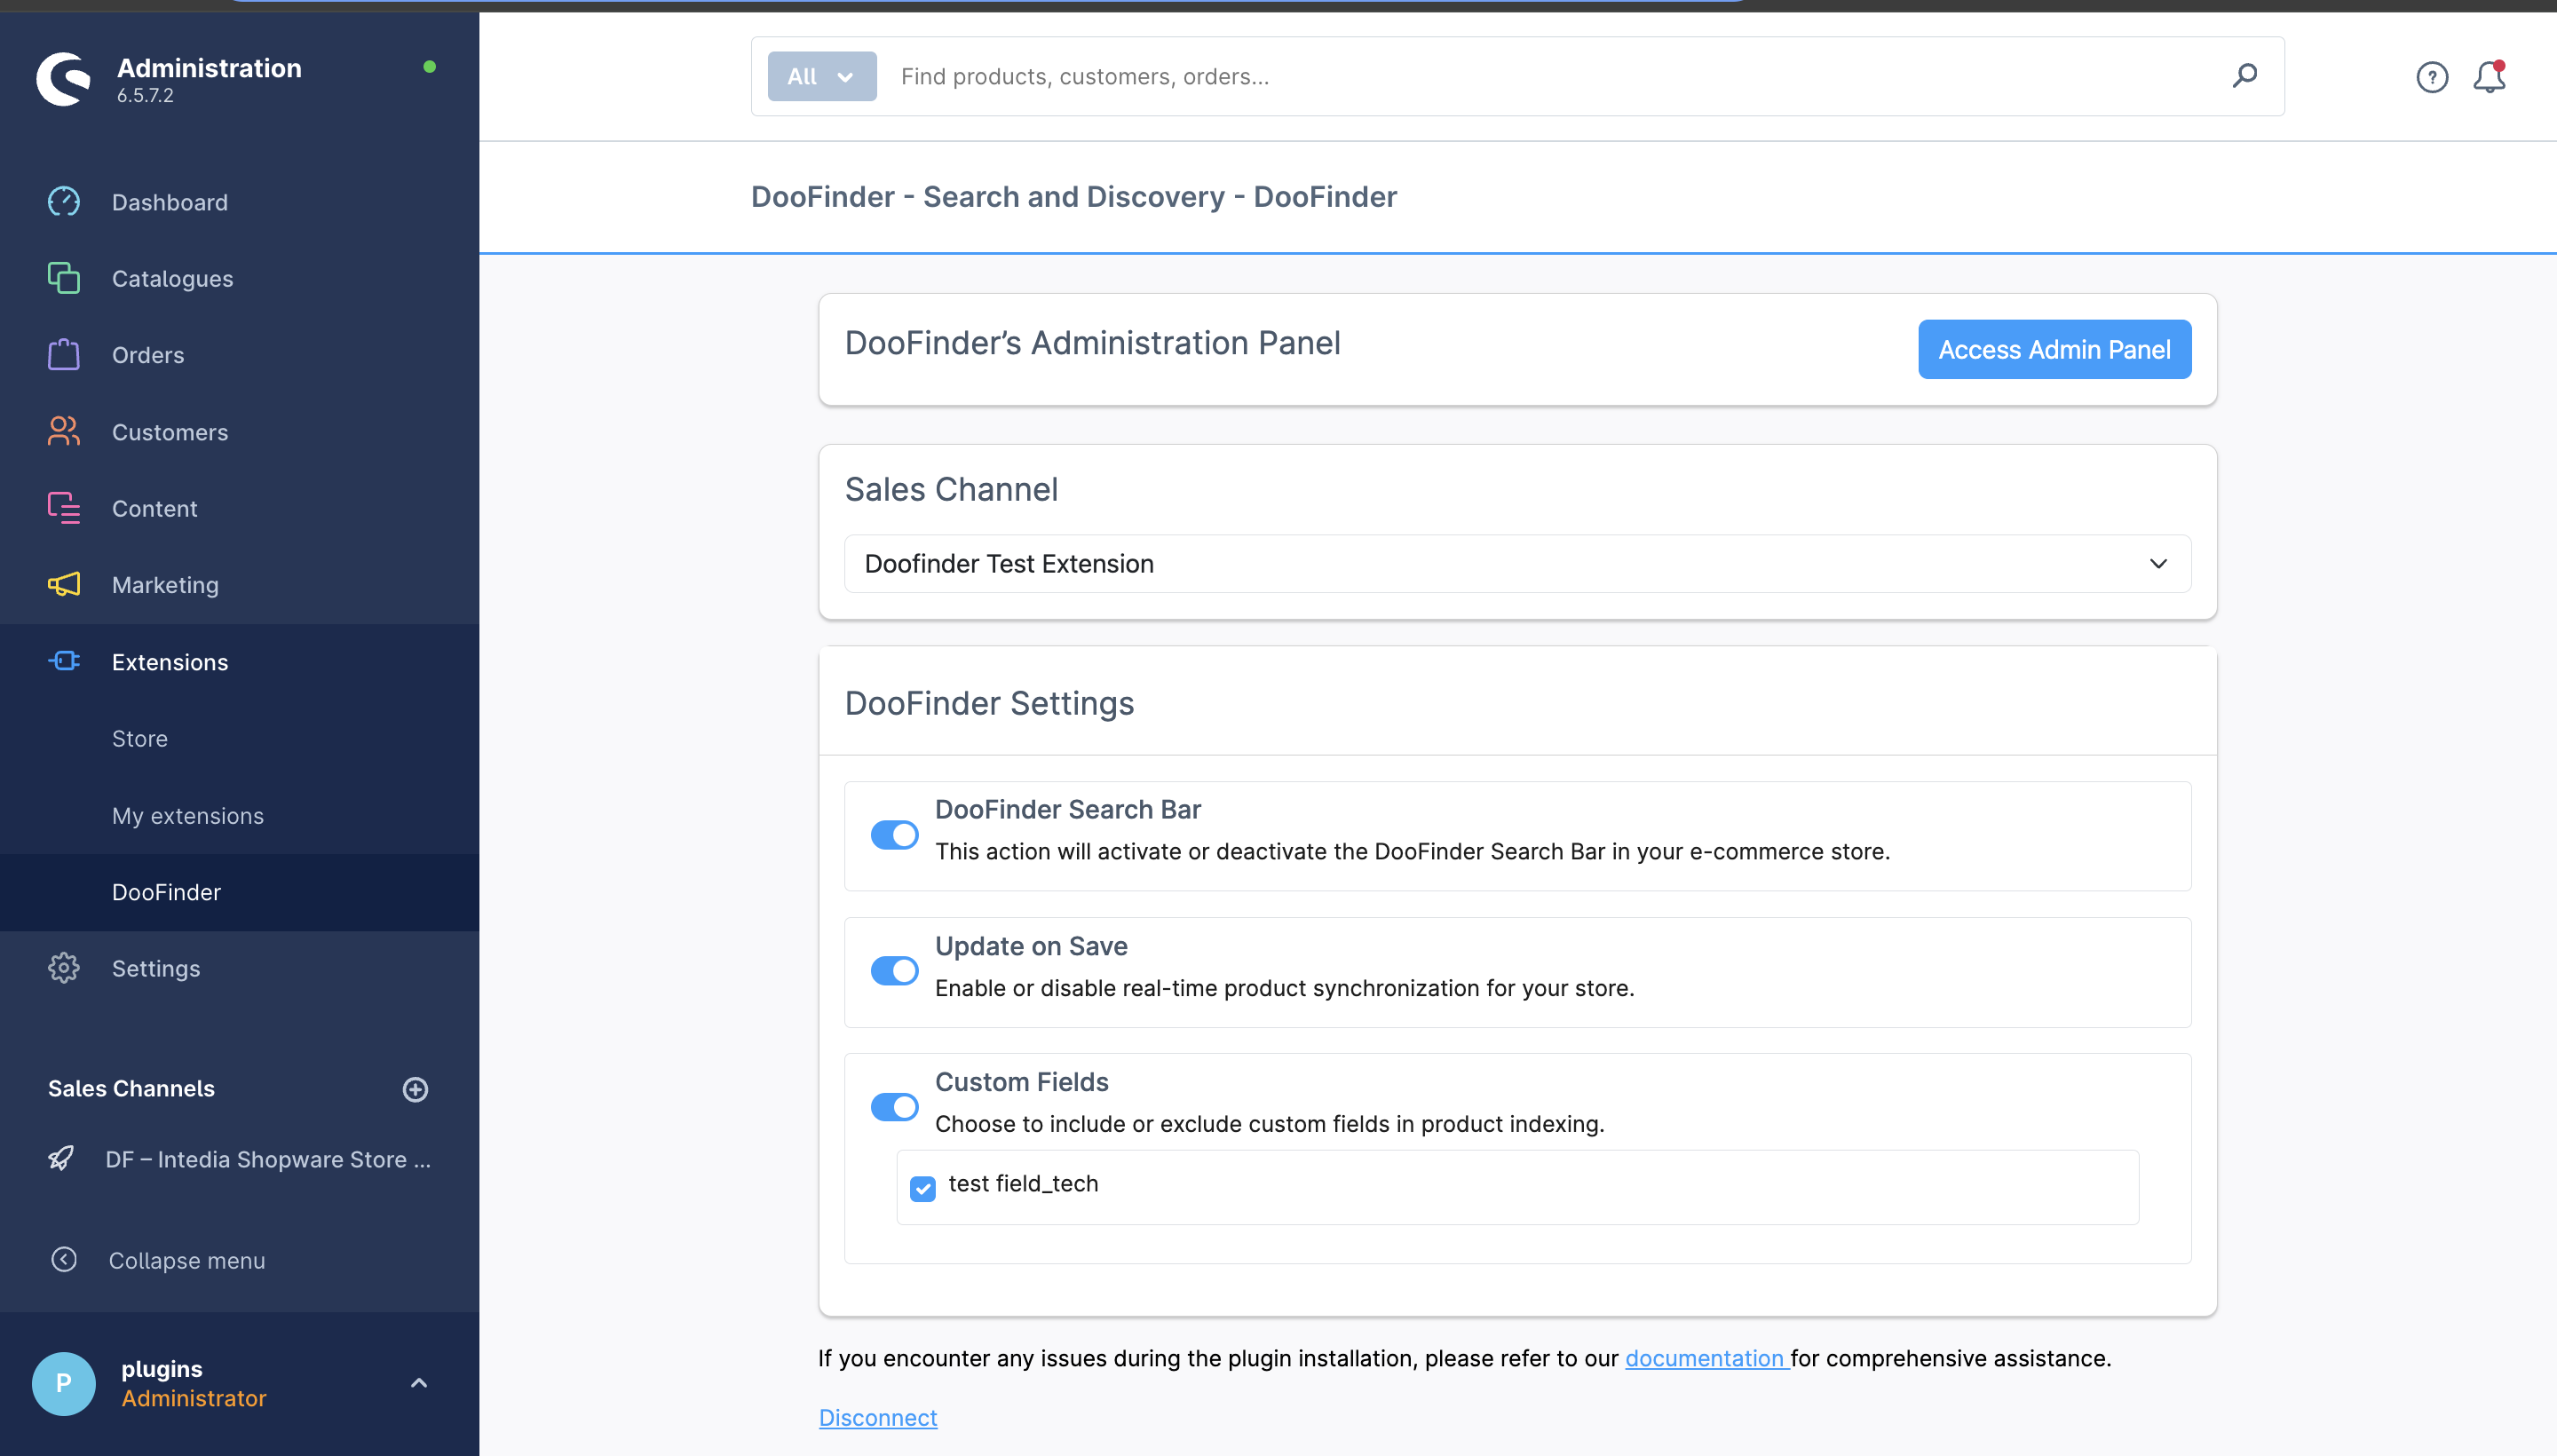
Task: Click the Shopware logo icon
Action: (x=63, y=78)
